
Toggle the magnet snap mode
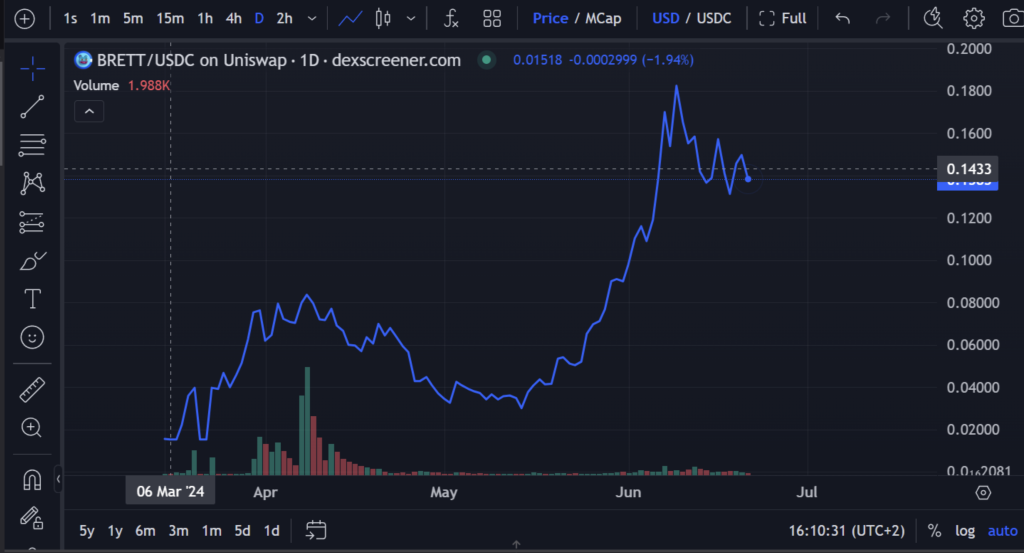pos(32,481)
